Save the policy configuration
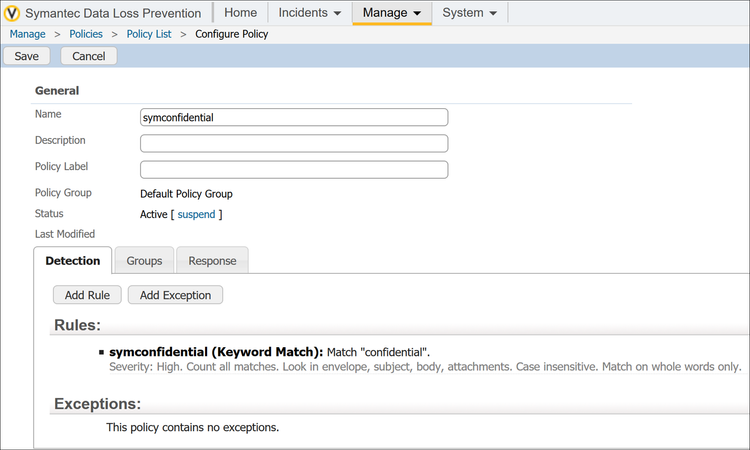Viewport: 750px width, 450px height. [x=27, y=56]
